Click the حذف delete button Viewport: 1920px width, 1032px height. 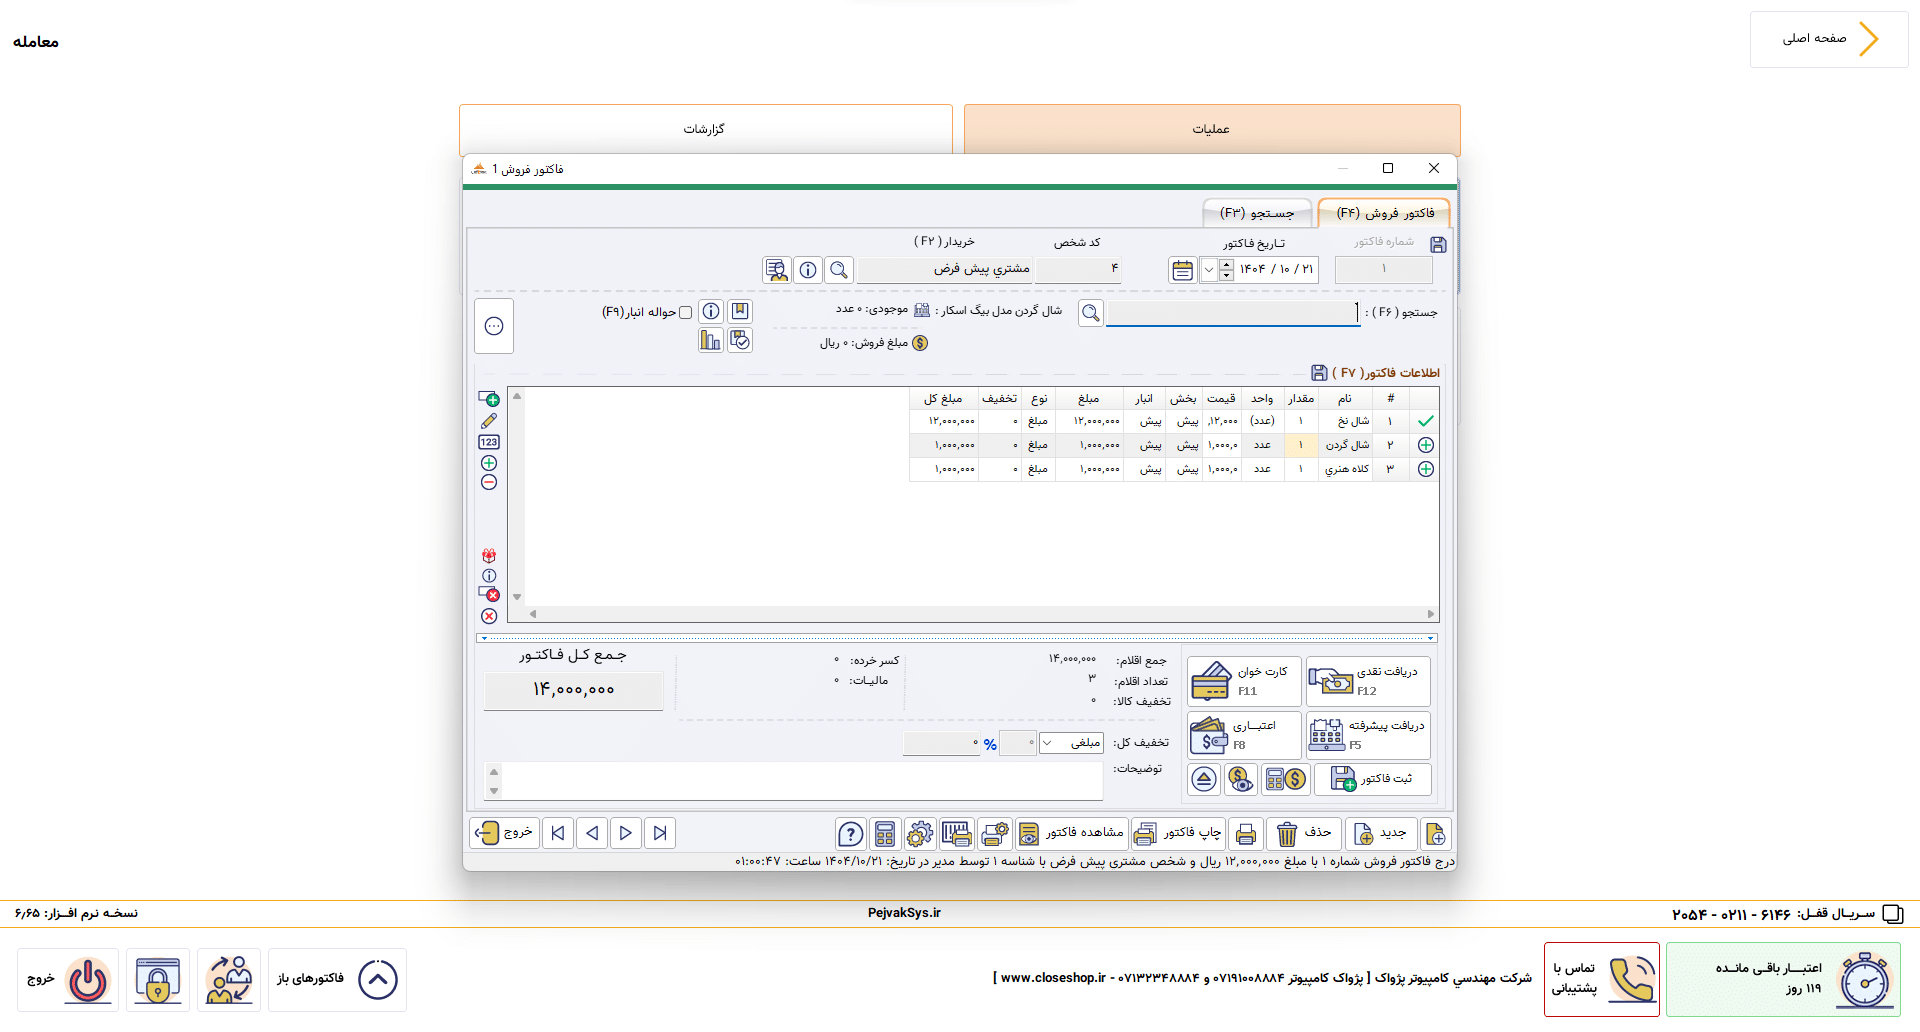click(1305, 834)
